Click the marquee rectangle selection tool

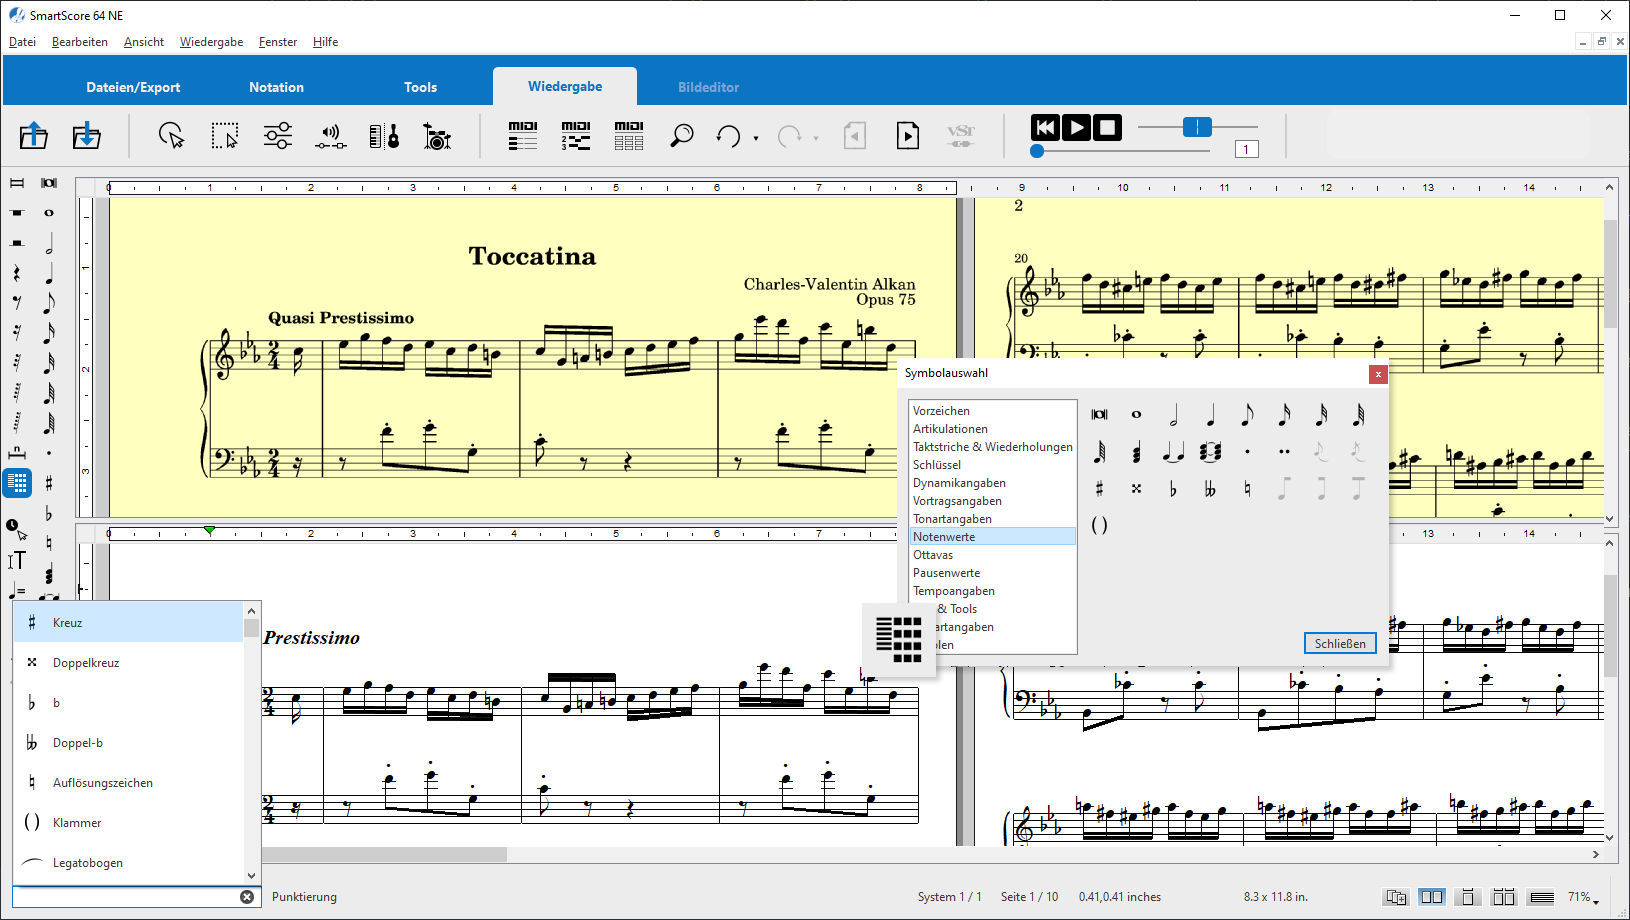point(225,136)
